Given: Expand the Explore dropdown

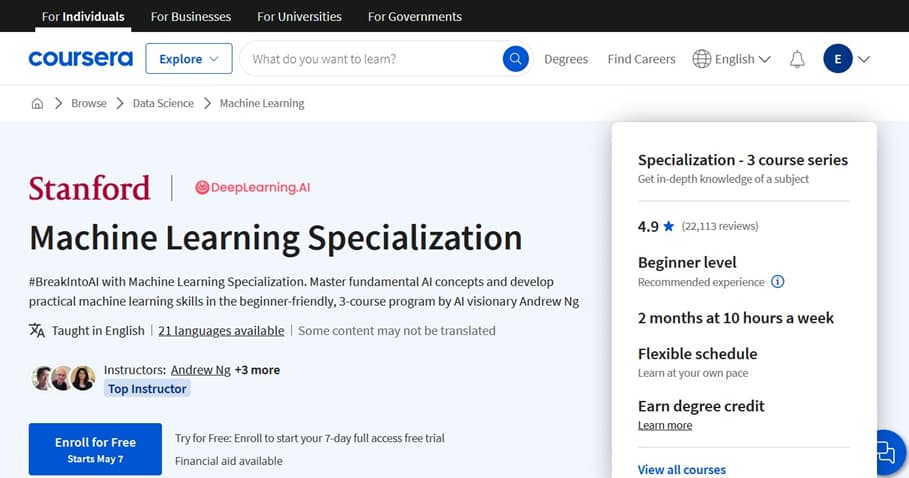Looking at the screenshot, I should 188,59.
